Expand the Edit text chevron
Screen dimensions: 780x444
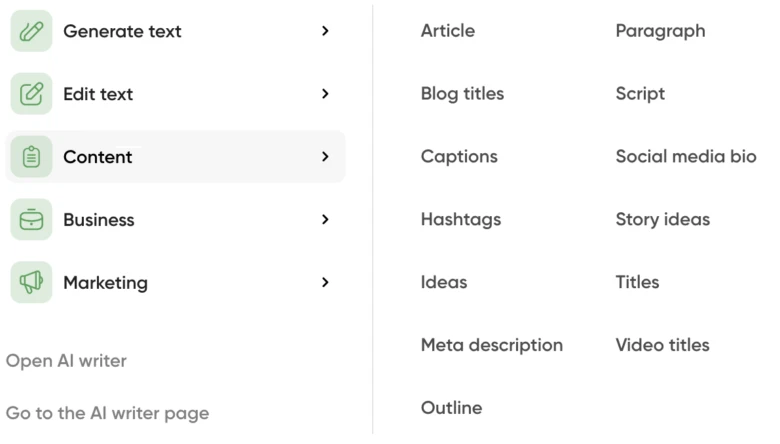[325, 94]
